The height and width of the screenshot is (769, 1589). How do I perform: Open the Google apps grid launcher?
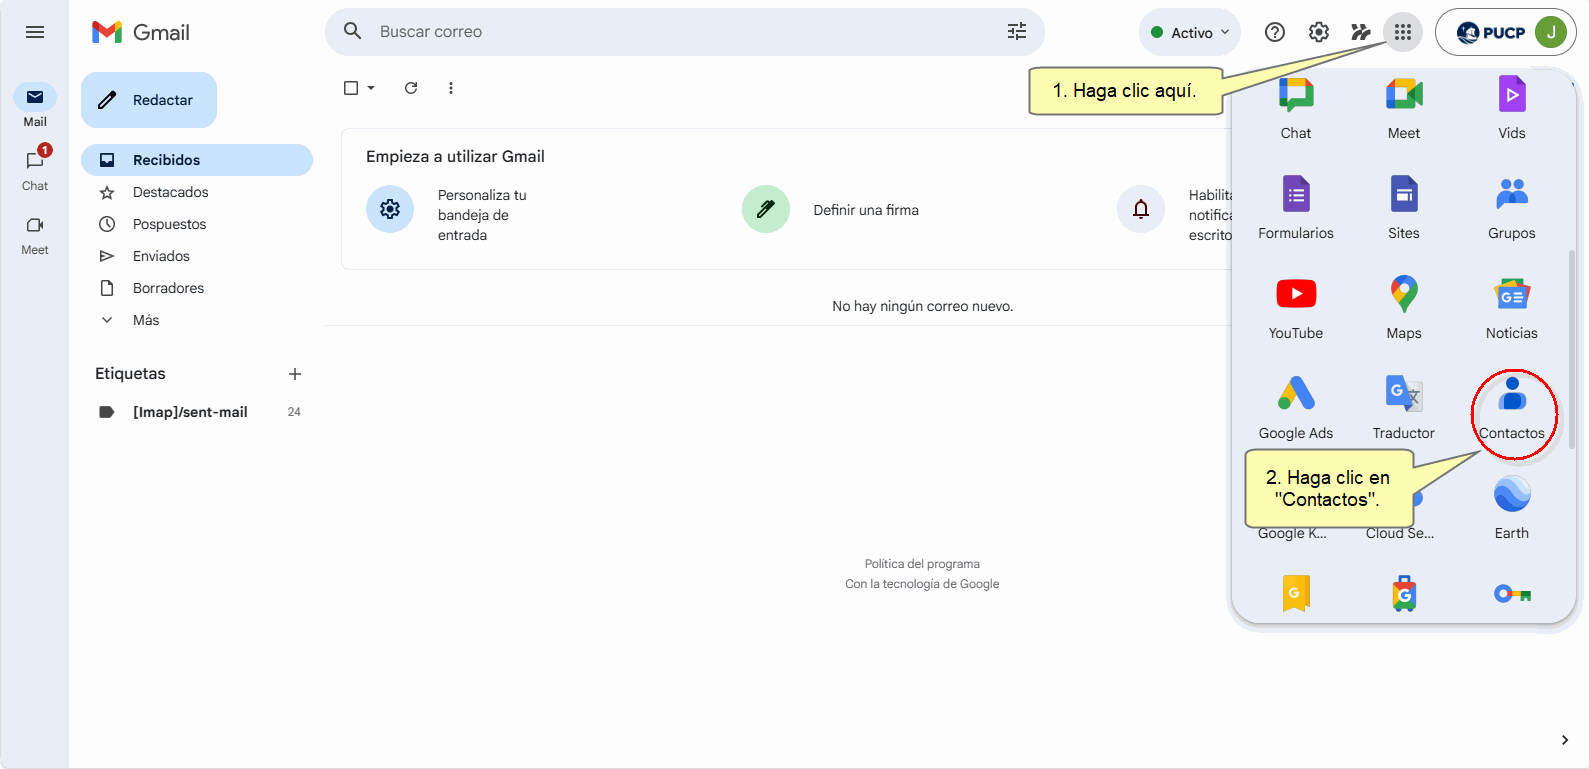pyautogui.click(x=1402, y=33)
